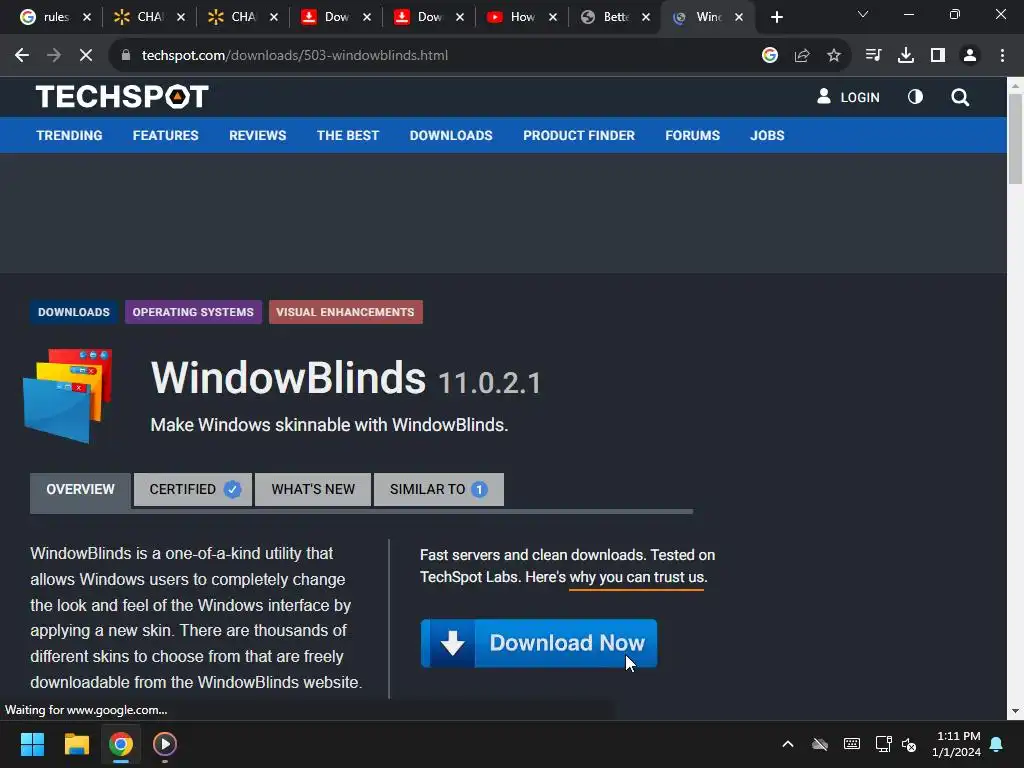Image resolution: width=1024 pixels, height=768 pixels.
Task: Open THE BEST in the navigation bar
Action: point(347,135)
